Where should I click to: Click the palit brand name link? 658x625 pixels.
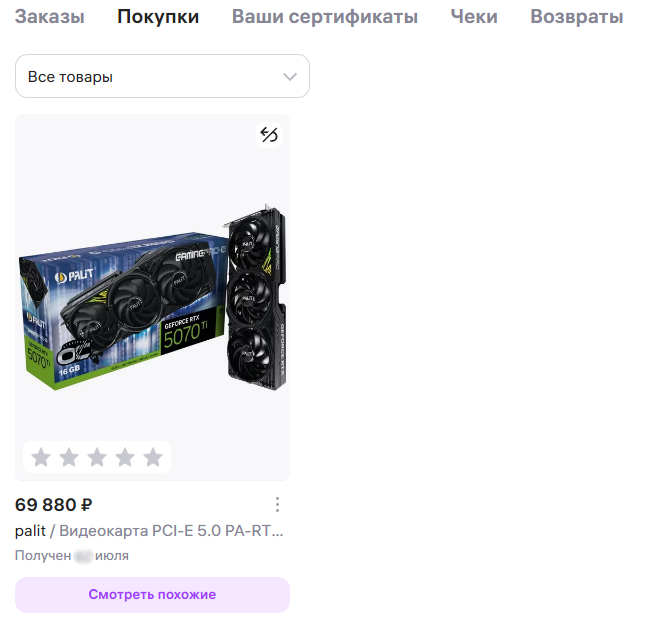[x=30, y=531]
